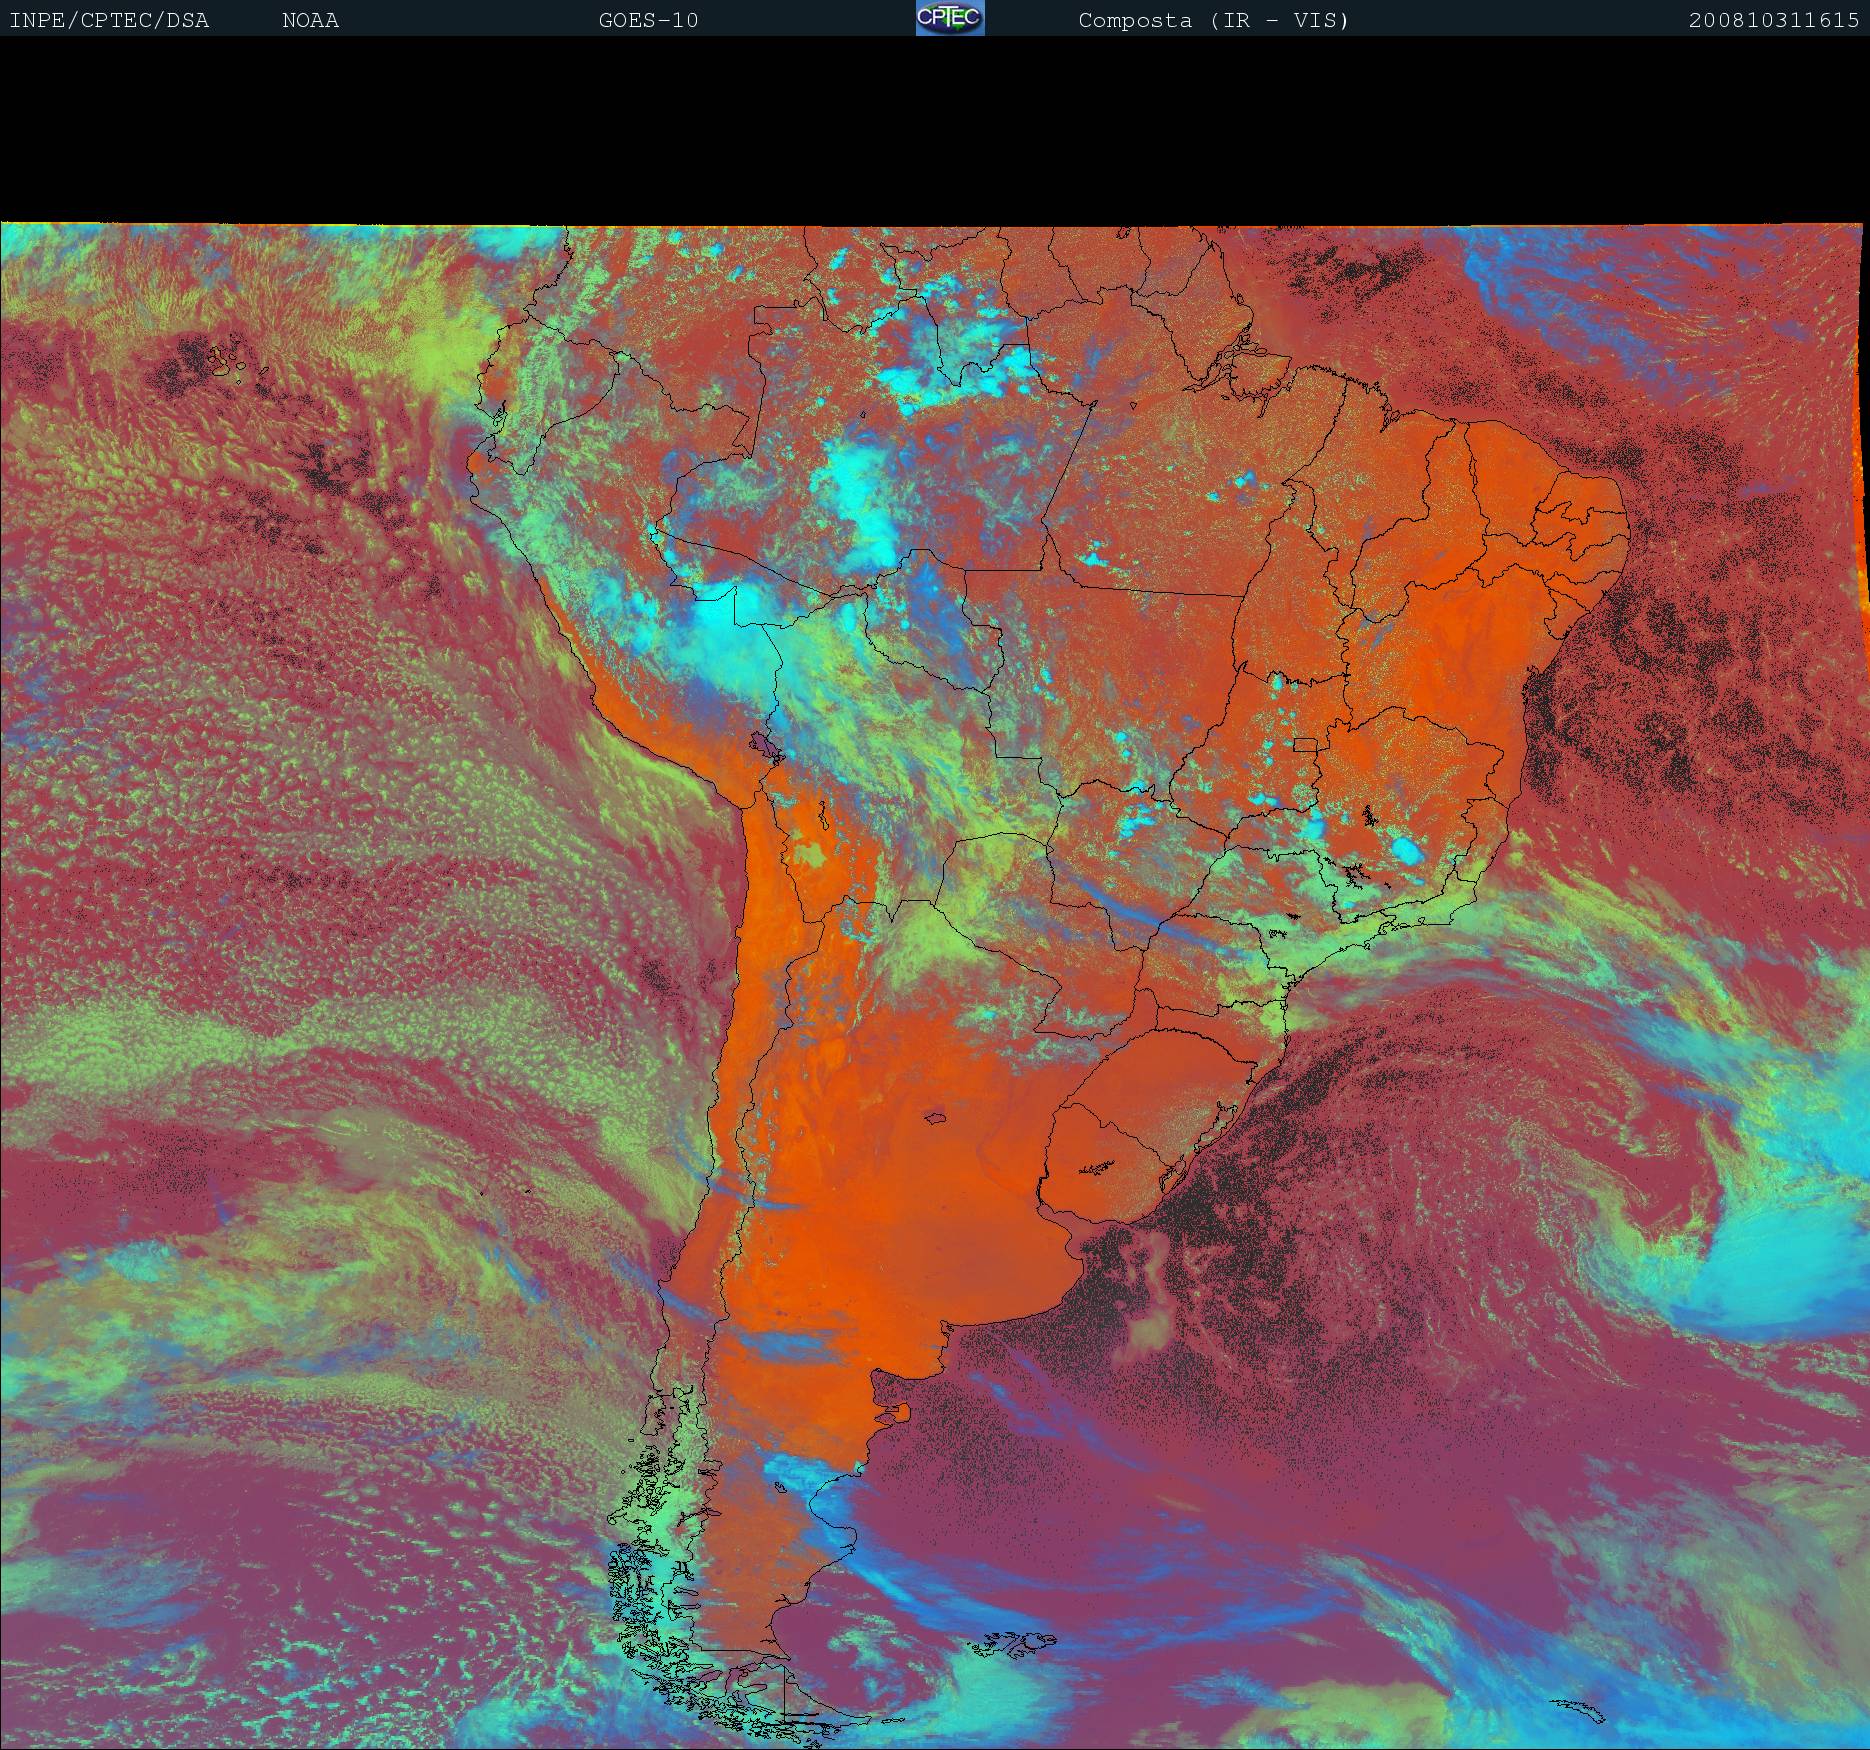The height and width of the screenshot is (1750, 1870).
Task: Select the Composta (IR - VIS) caption
Action: tap(1214, 20)
